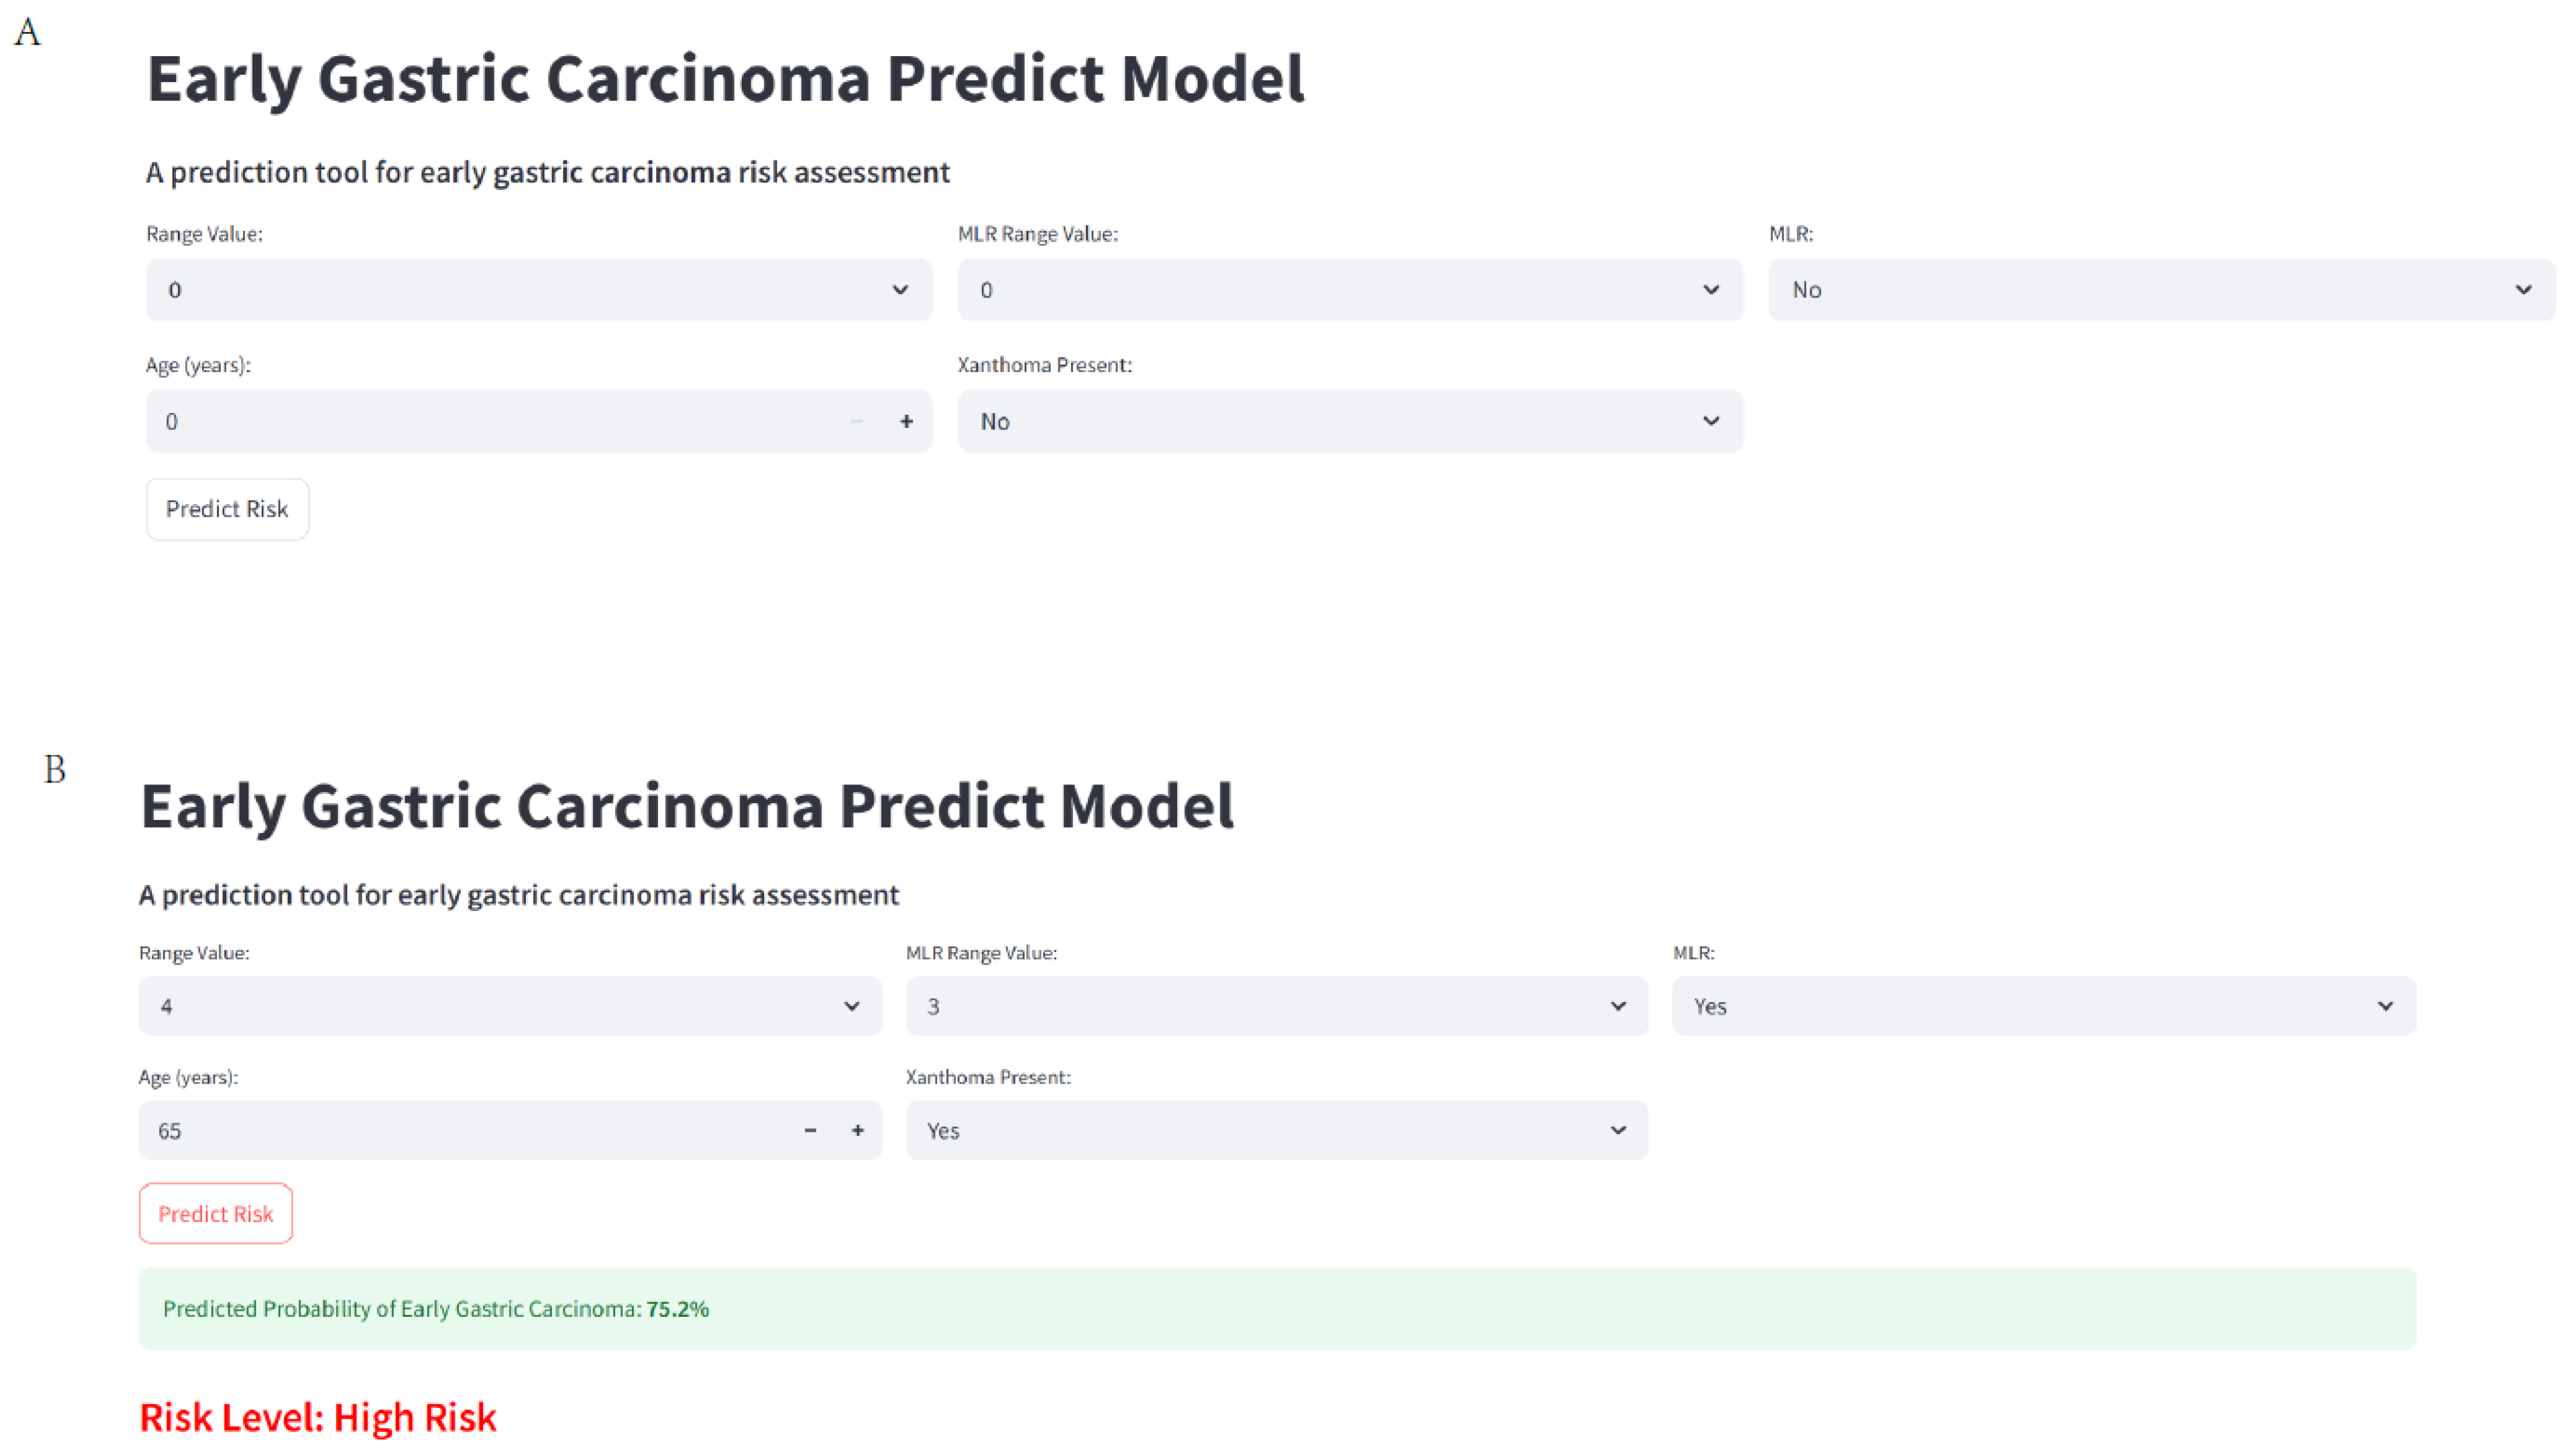This screenshot has height=1456, width=2575.
Task: Click chevron arrow of Range Value 4
Action: (x=851, y=1006)
